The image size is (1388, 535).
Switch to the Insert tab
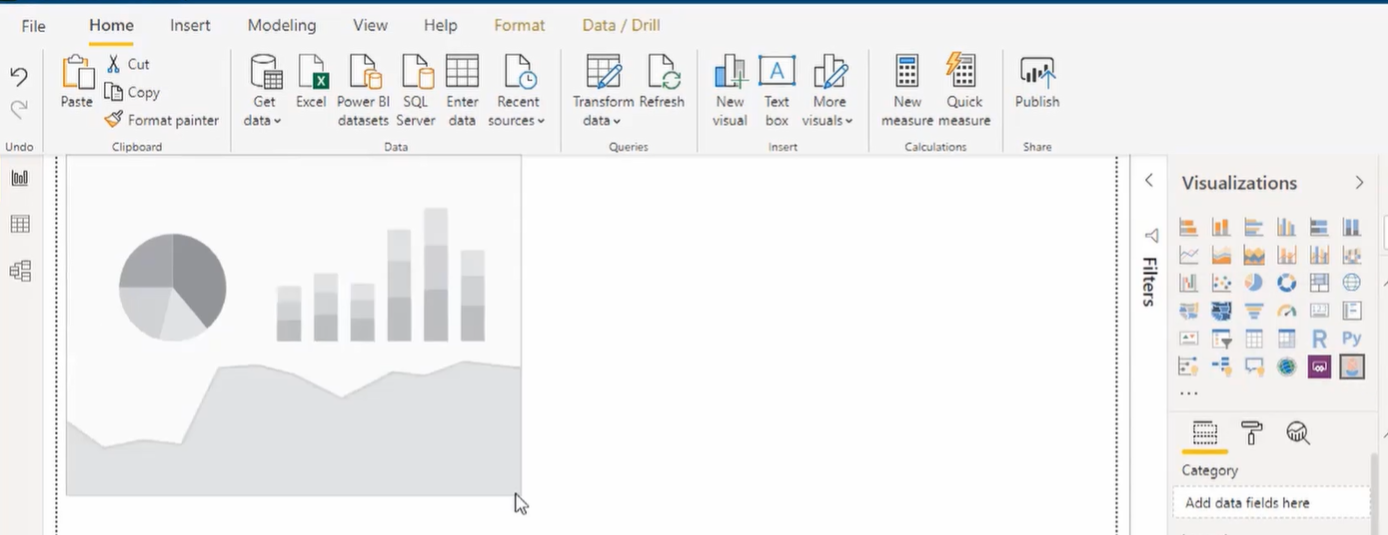point(190,25)
